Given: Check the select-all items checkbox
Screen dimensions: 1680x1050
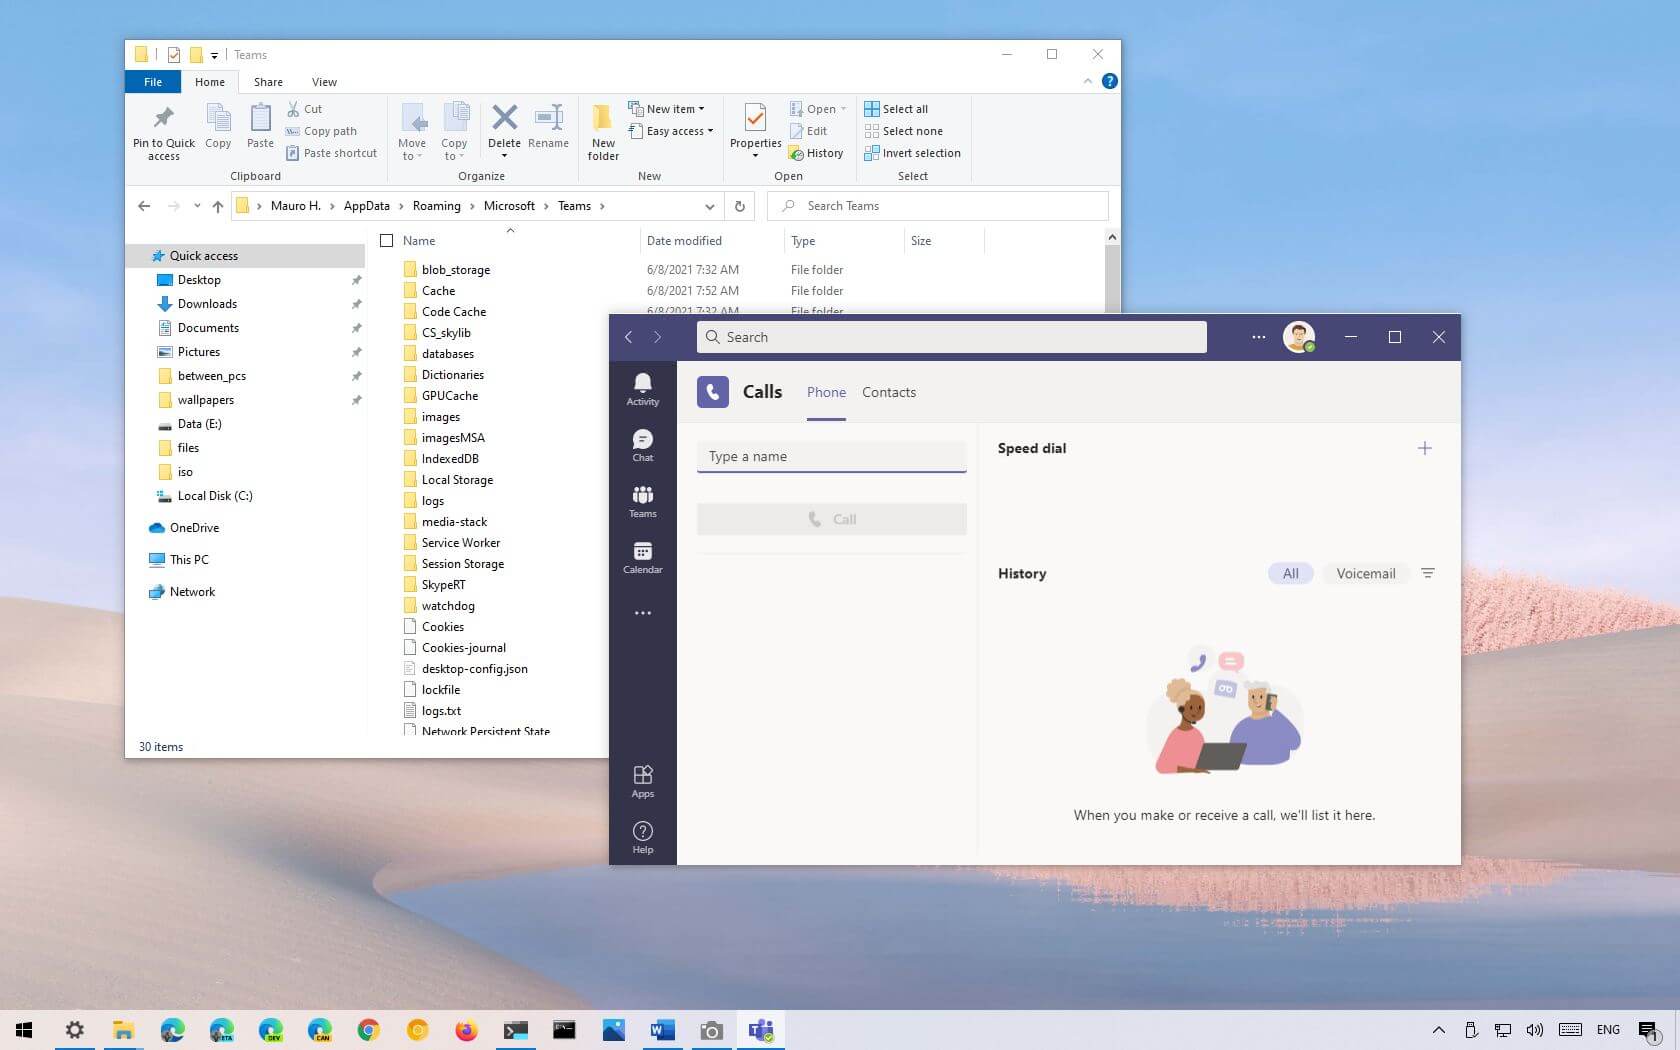Looking at the screenshot, I should pyautogui.click(x=387, y=241).
